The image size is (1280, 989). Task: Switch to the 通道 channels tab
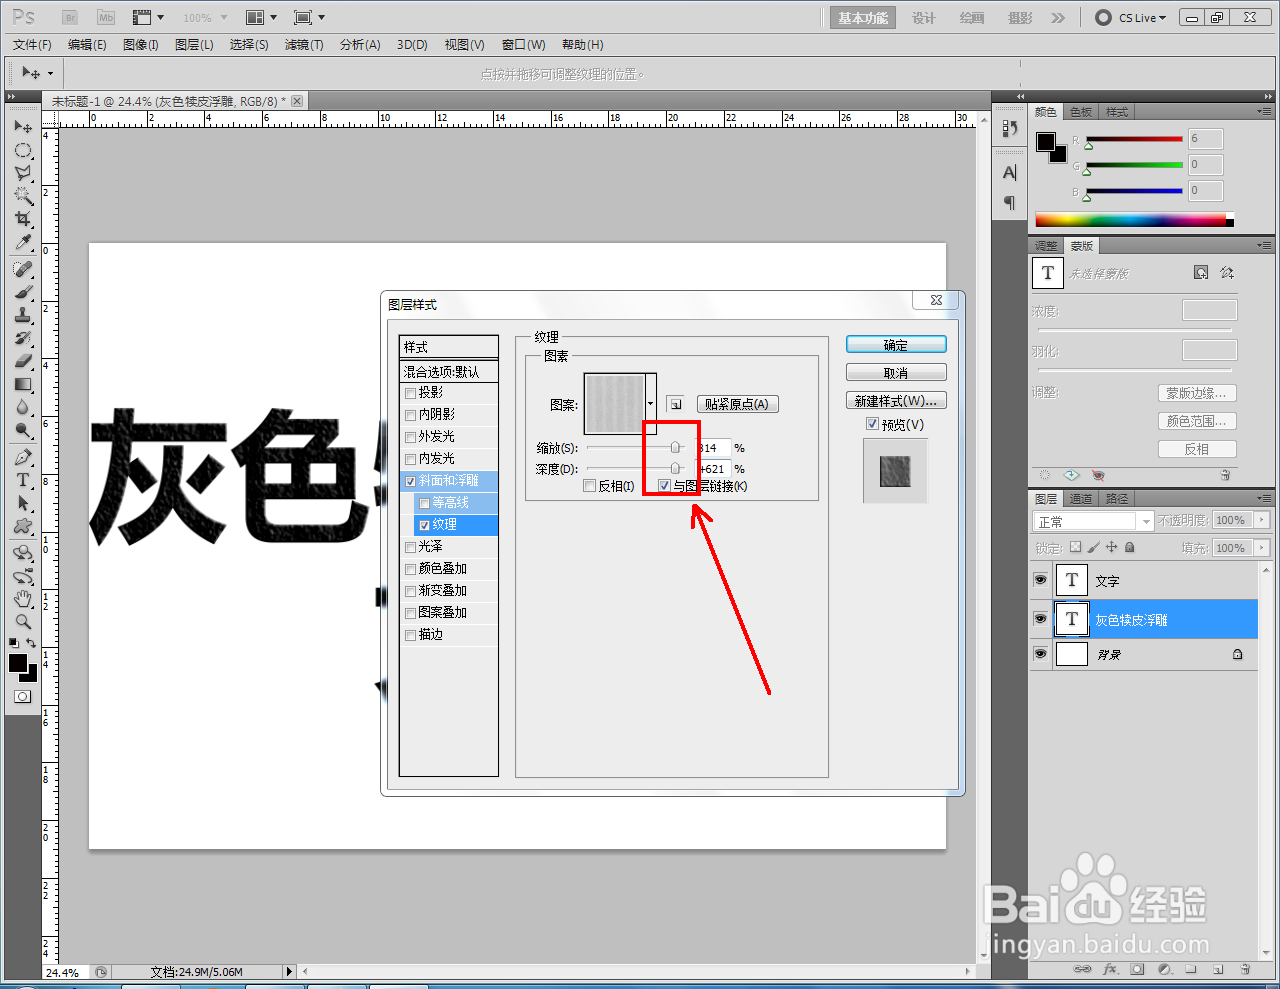tap(1081, 499)
